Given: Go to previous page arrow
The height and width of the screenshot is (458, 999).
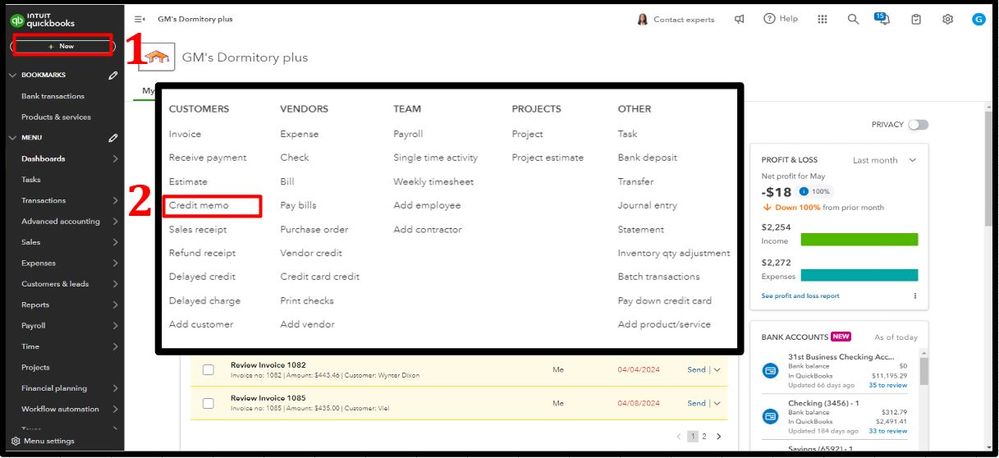Looking at the screenshot, I should [x=678, y=436].
